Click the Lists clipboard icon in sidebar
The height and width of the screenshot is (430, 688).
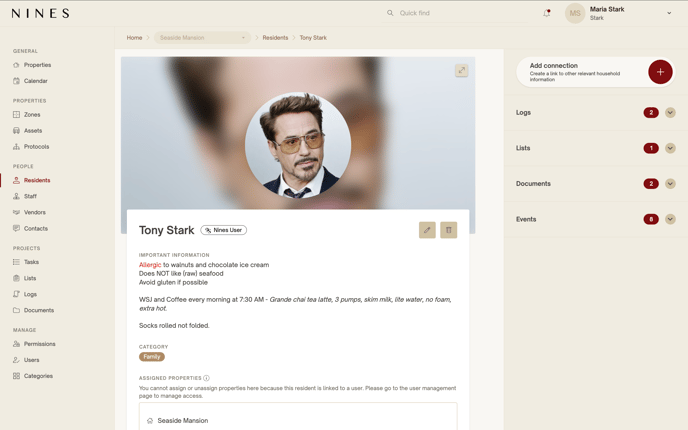16,278
